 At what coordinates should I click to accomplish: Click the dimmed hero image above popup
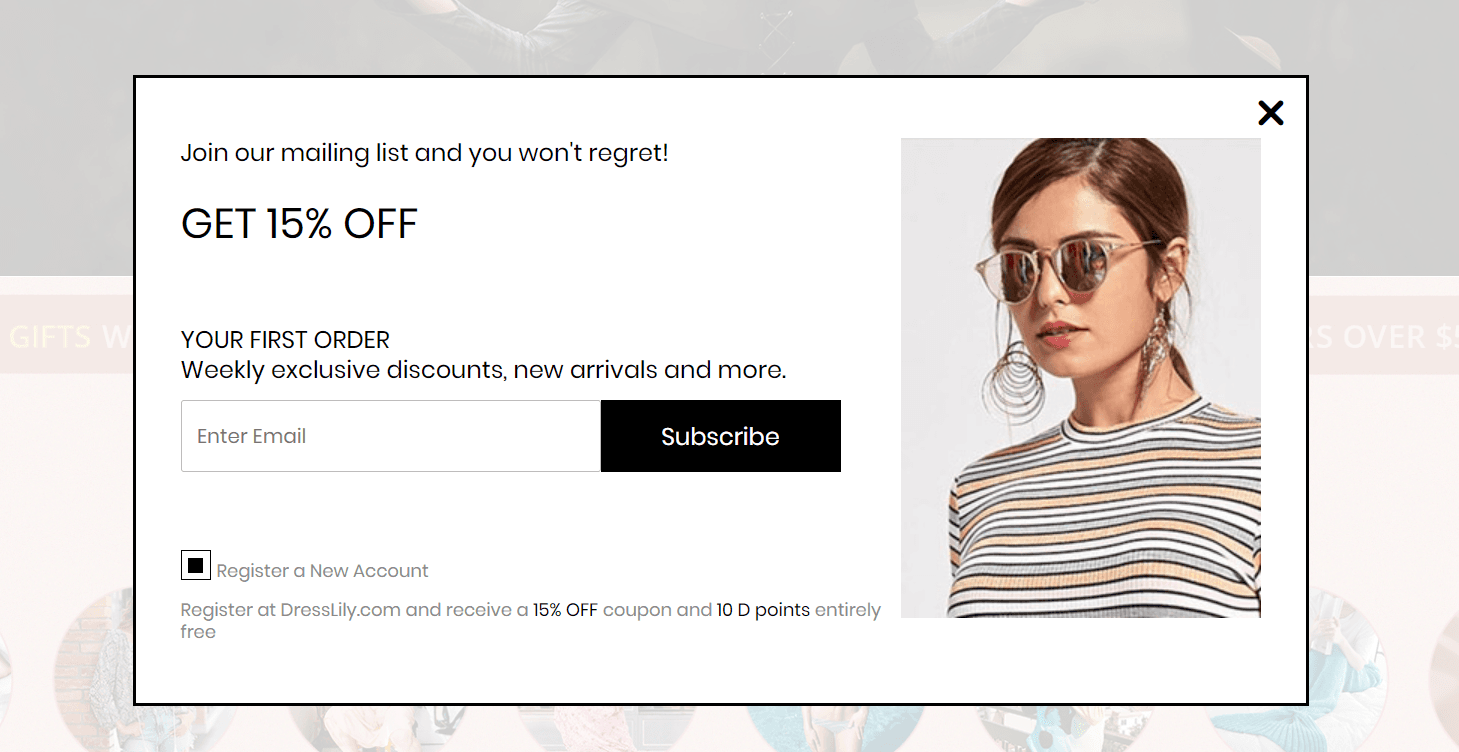click(x=729, y=37)
